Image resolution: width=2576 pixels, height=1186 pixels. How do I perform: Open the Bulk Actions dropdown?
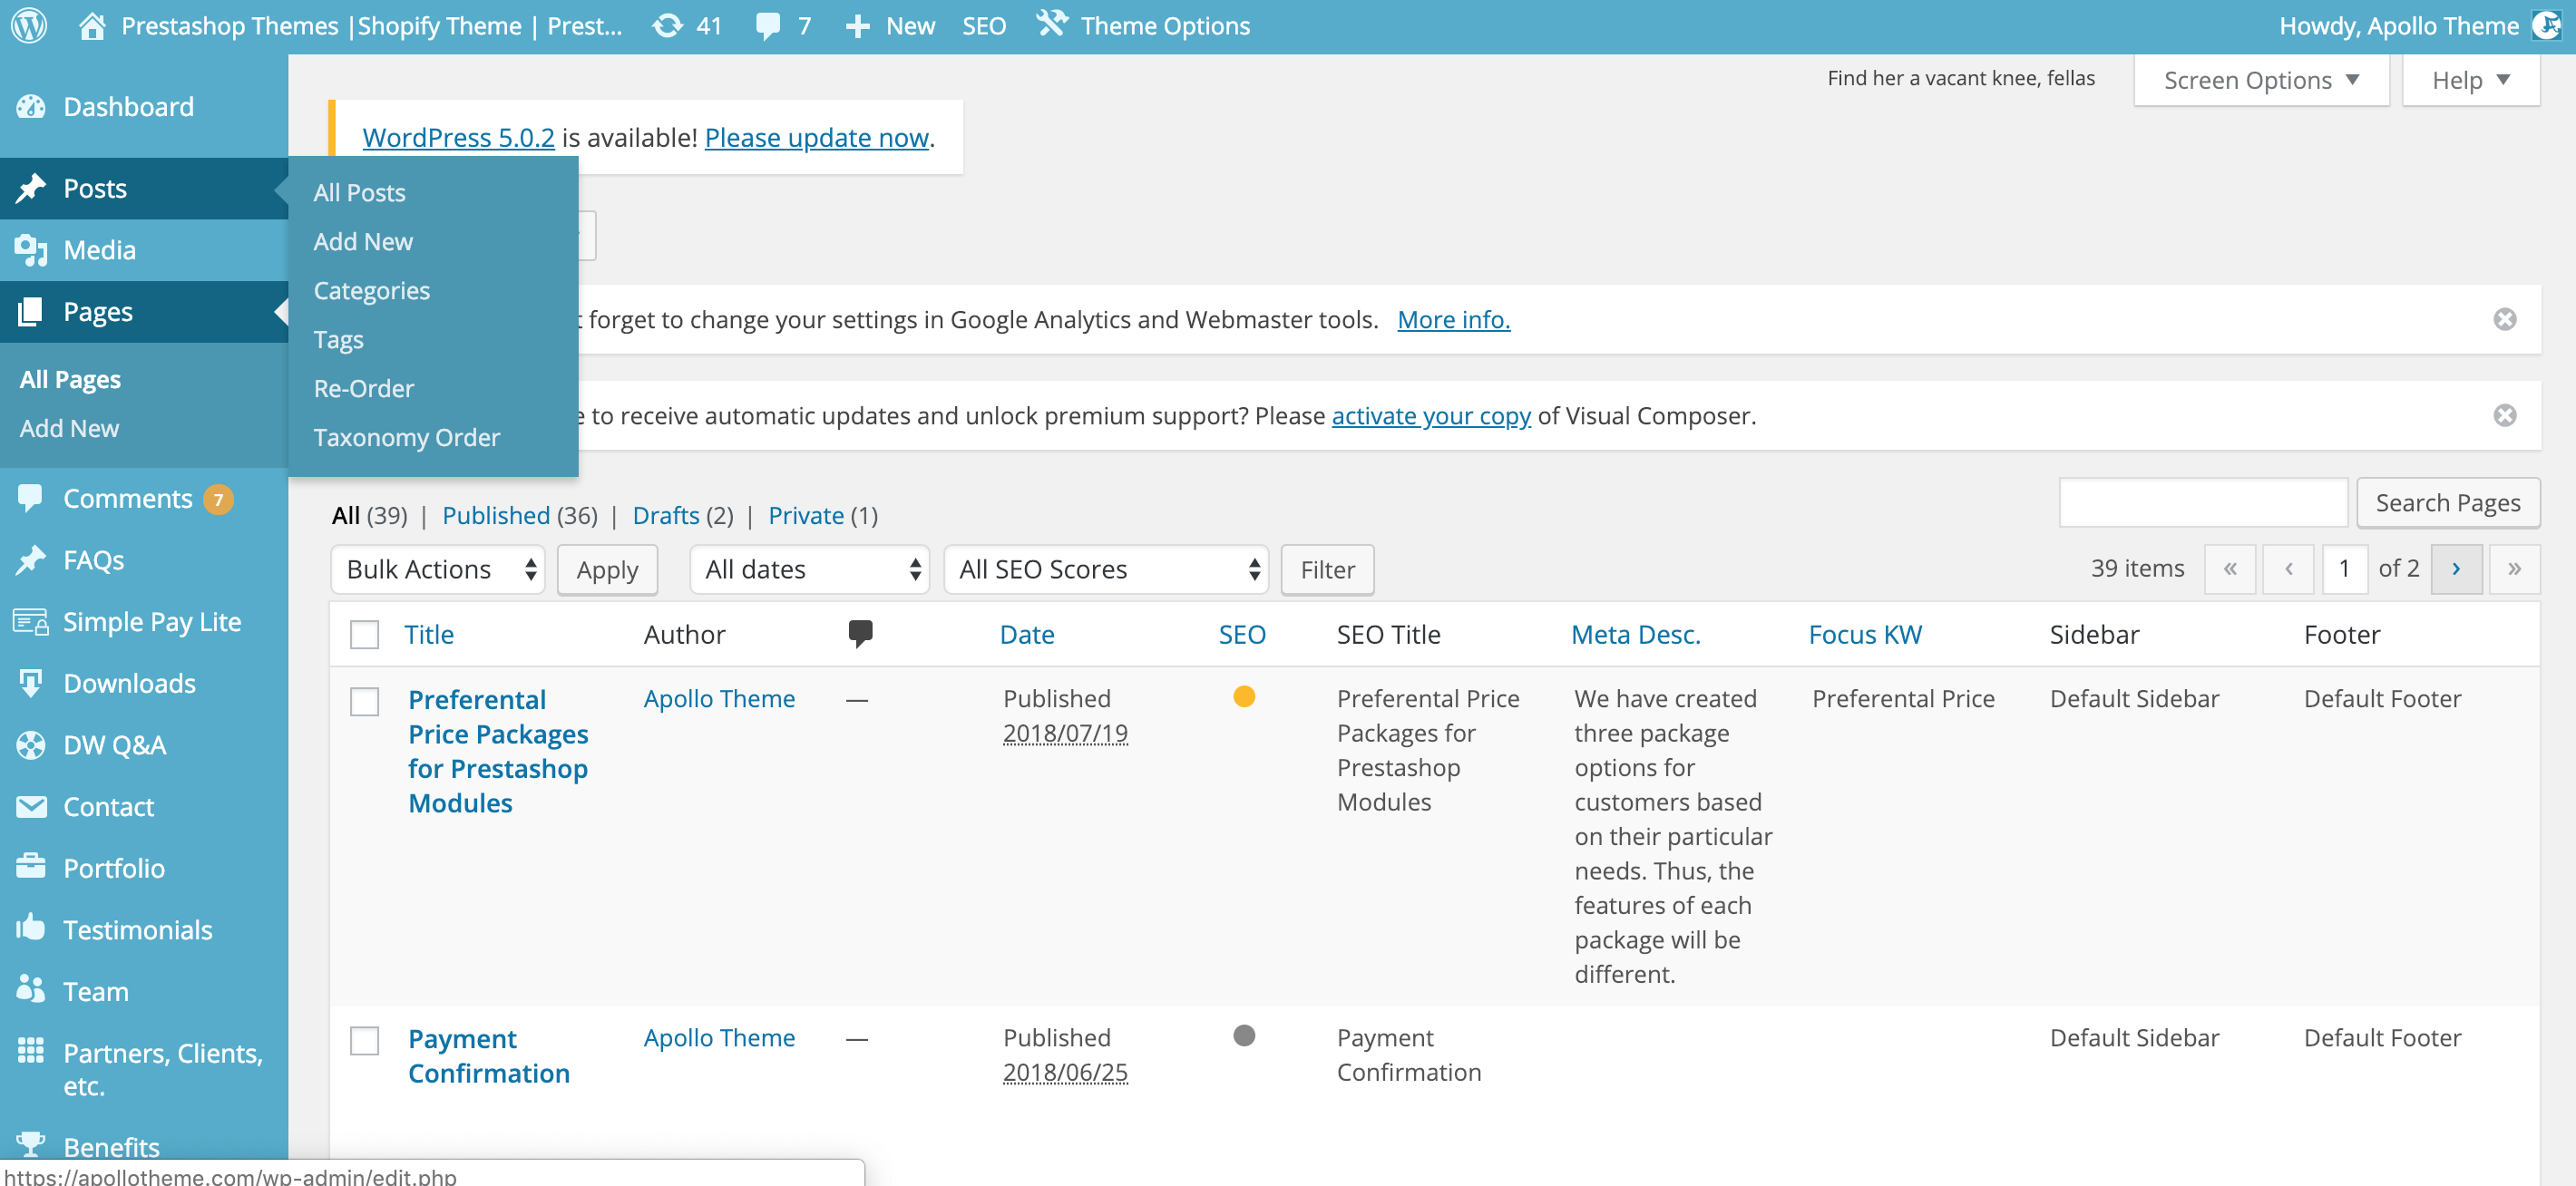click(438, 569)
